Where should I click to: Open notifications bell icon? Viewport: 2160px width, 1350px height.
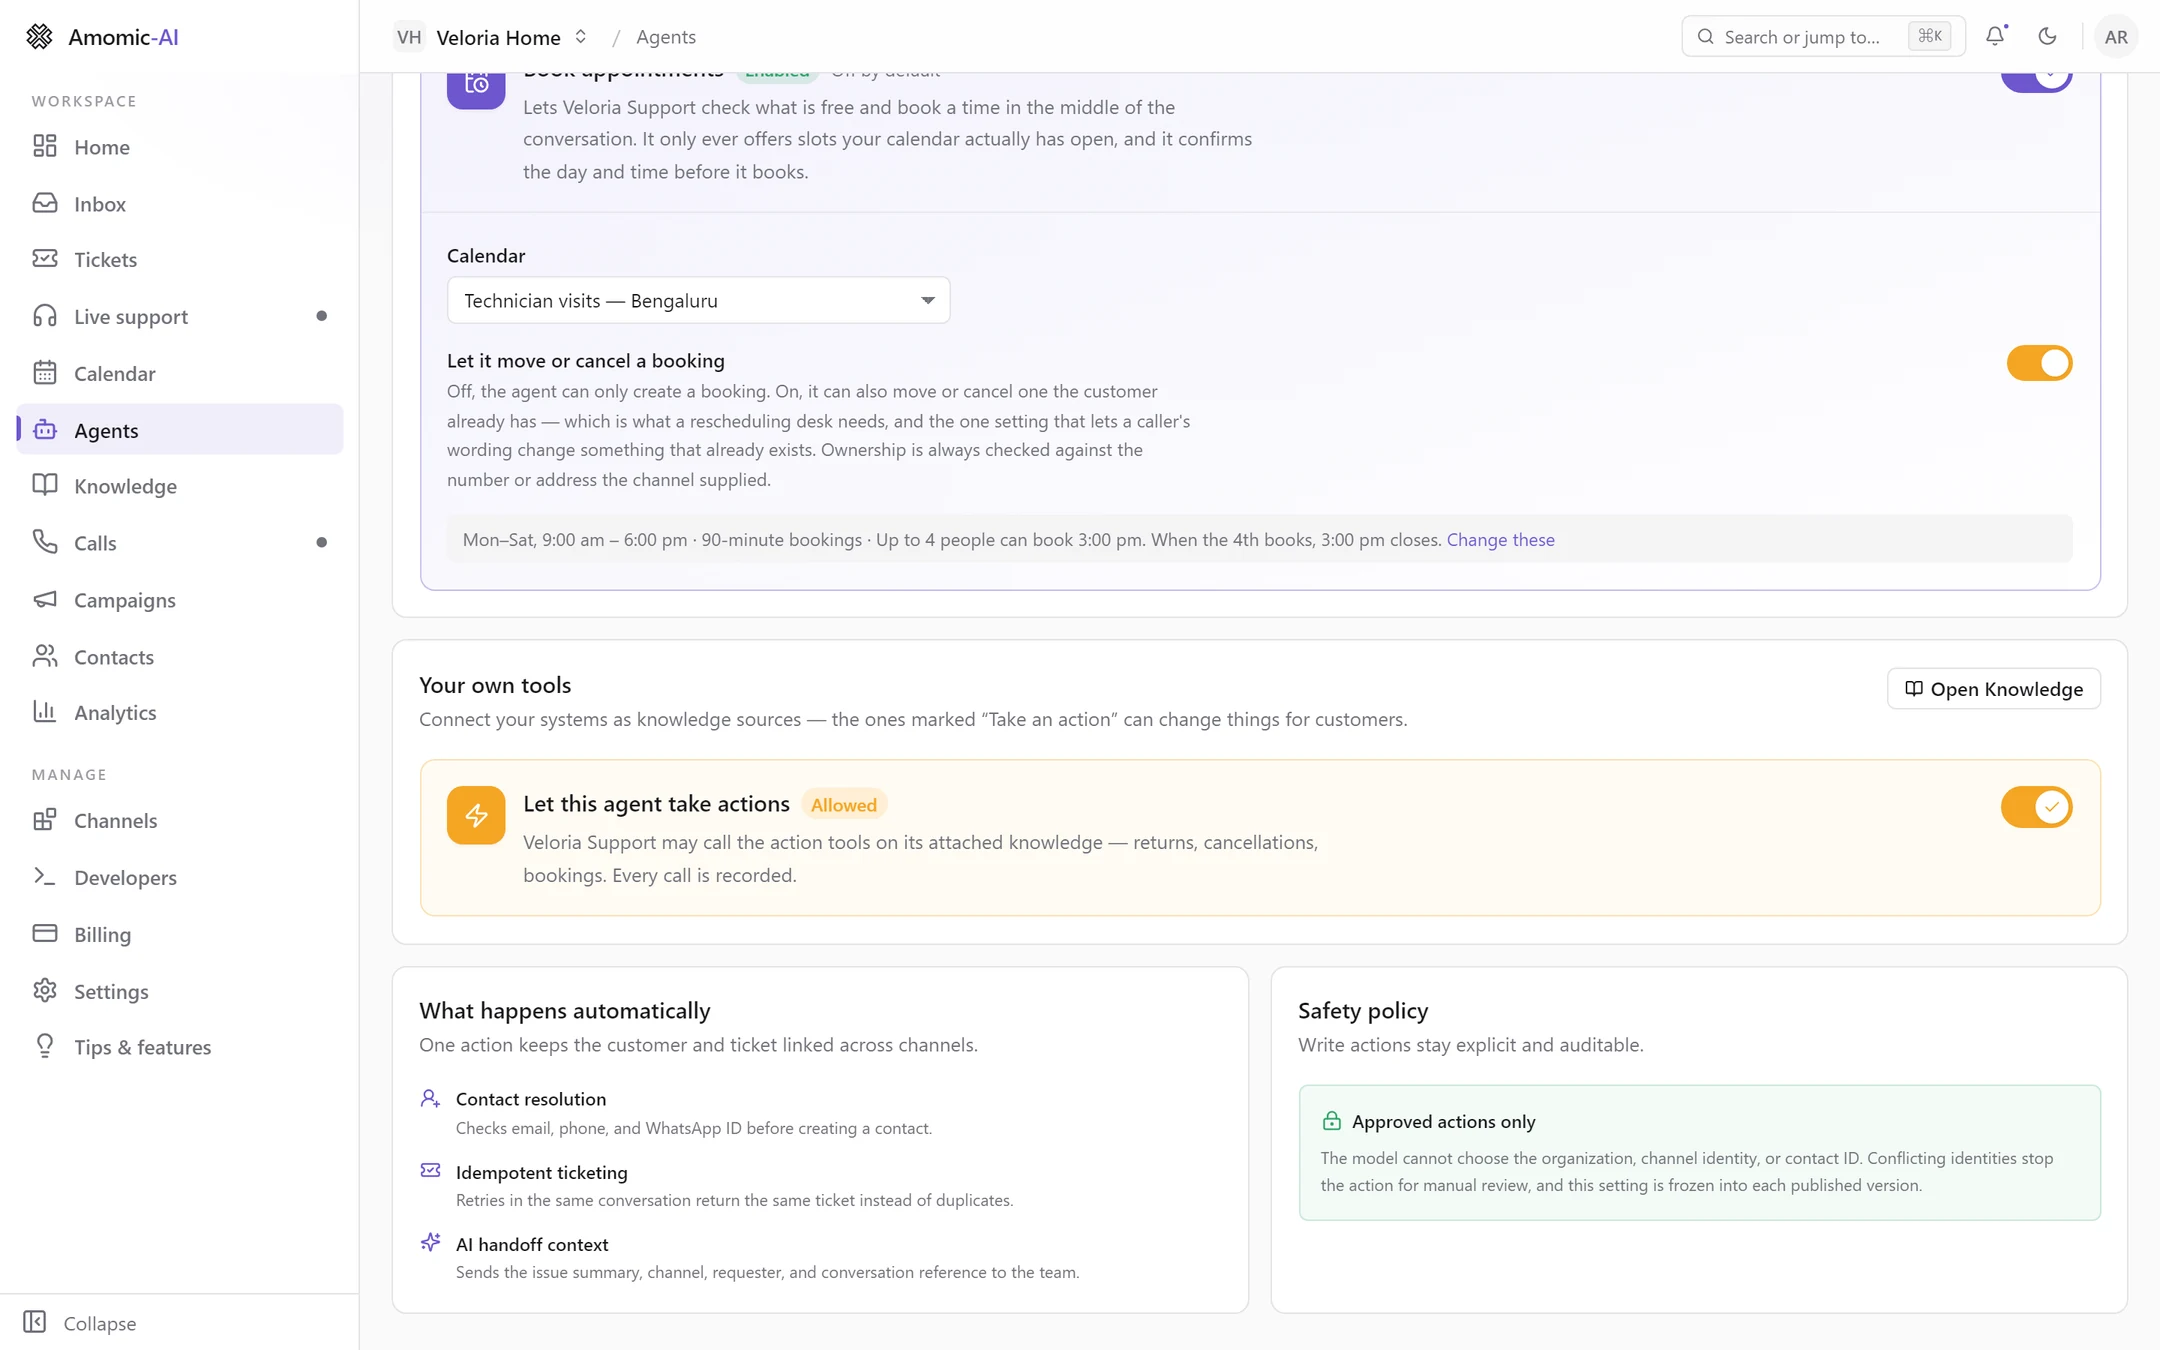[1995, 36]
